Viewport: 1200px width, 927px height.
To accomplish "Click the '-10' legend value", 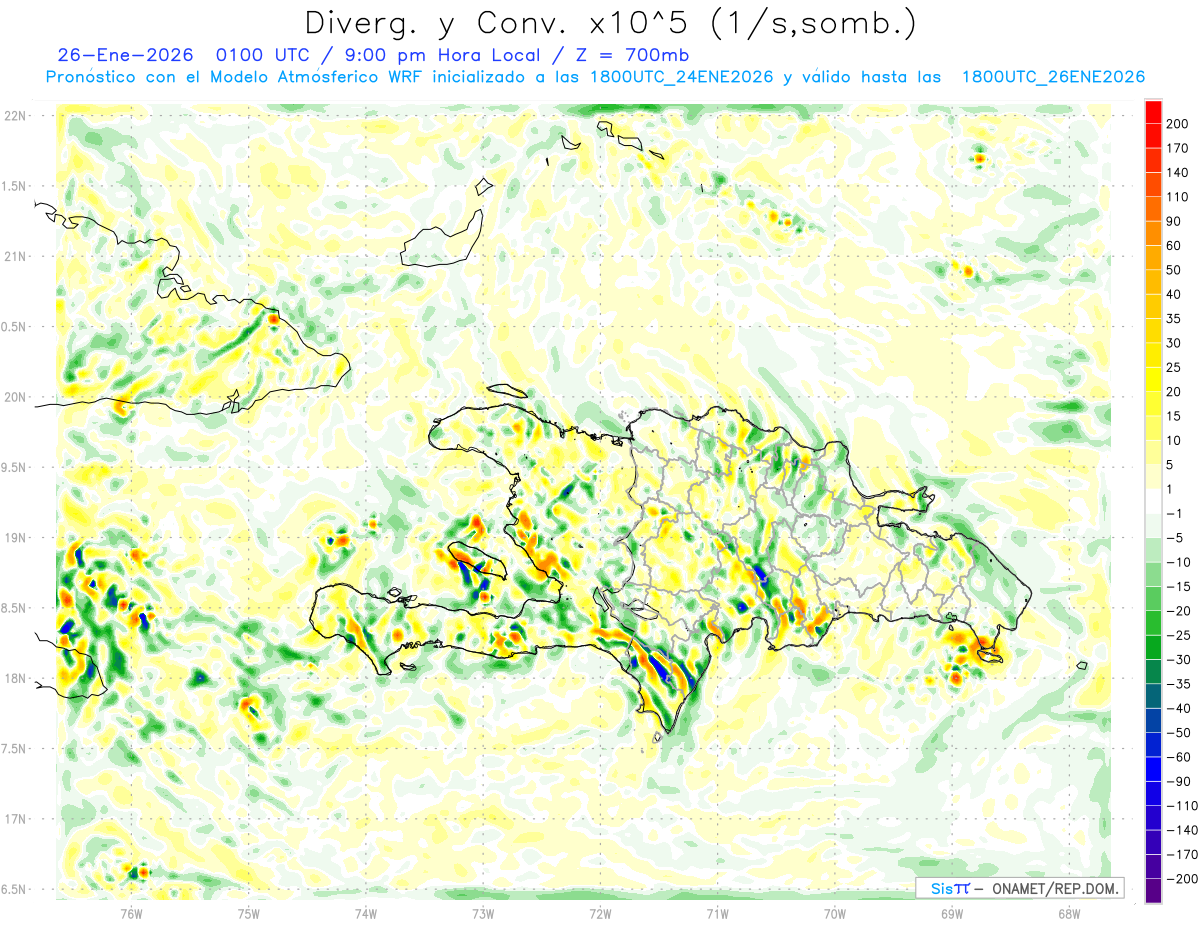I will click(x=1181, y=562).
